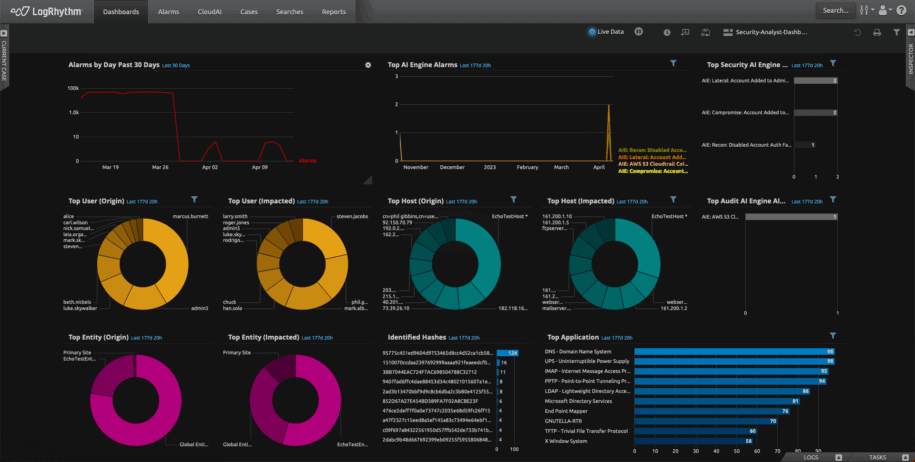Click EchoTestEn... label in Top Entity (Impacted)
The height and width of the screenshot is (462, 915).
(352, 444)
